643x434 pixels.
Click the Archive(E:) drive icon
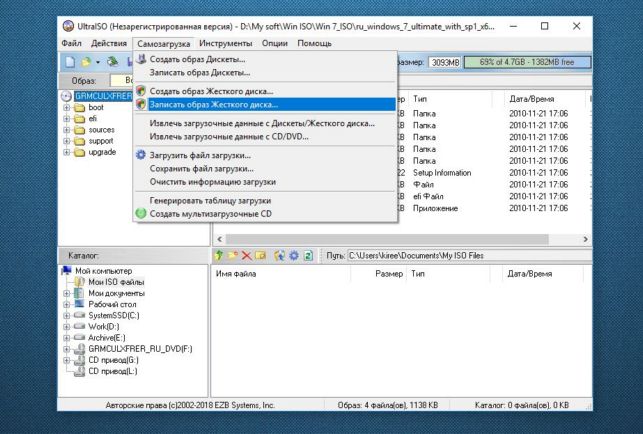click(x=80, y=337)
